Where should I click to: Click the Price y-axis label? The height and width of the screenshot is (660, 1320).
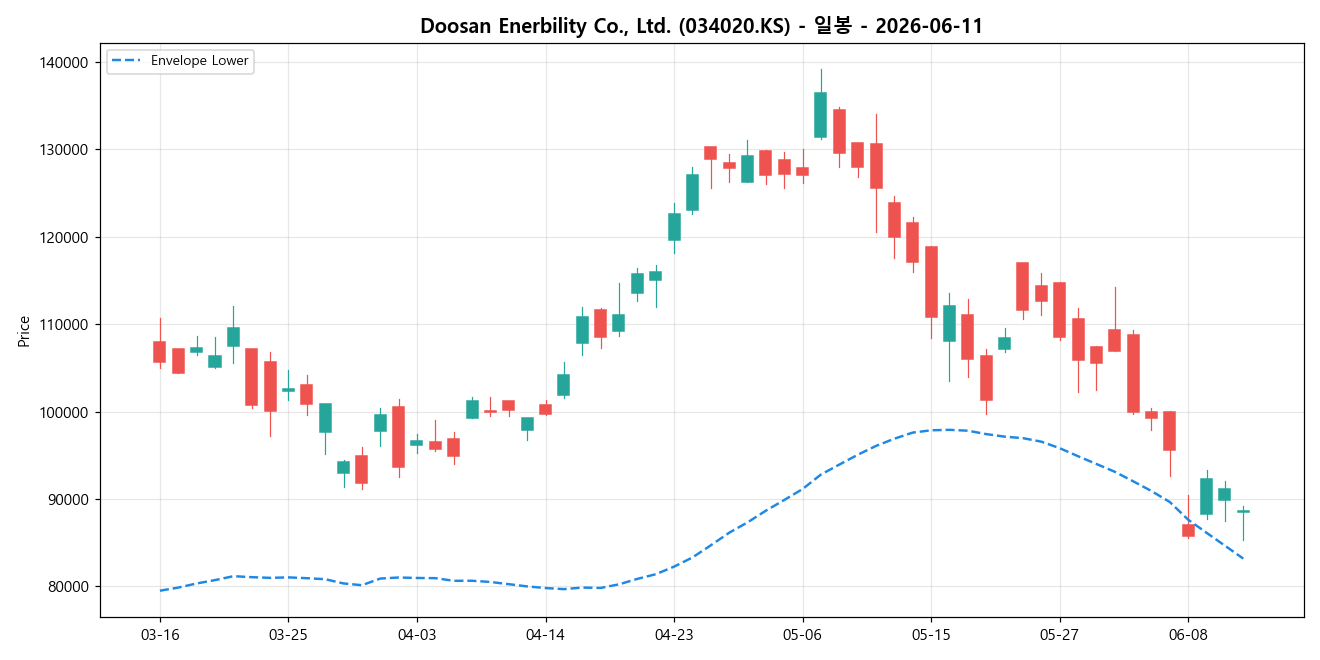click(x=24, y=331)
